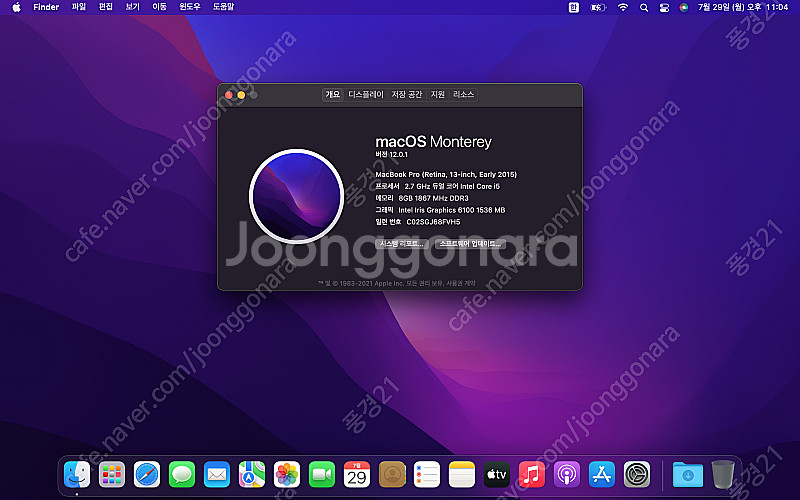The height and width of the screenshot is (500, 800).
Task: Open the 편집 menu
Action: click(x=106, y=7)
